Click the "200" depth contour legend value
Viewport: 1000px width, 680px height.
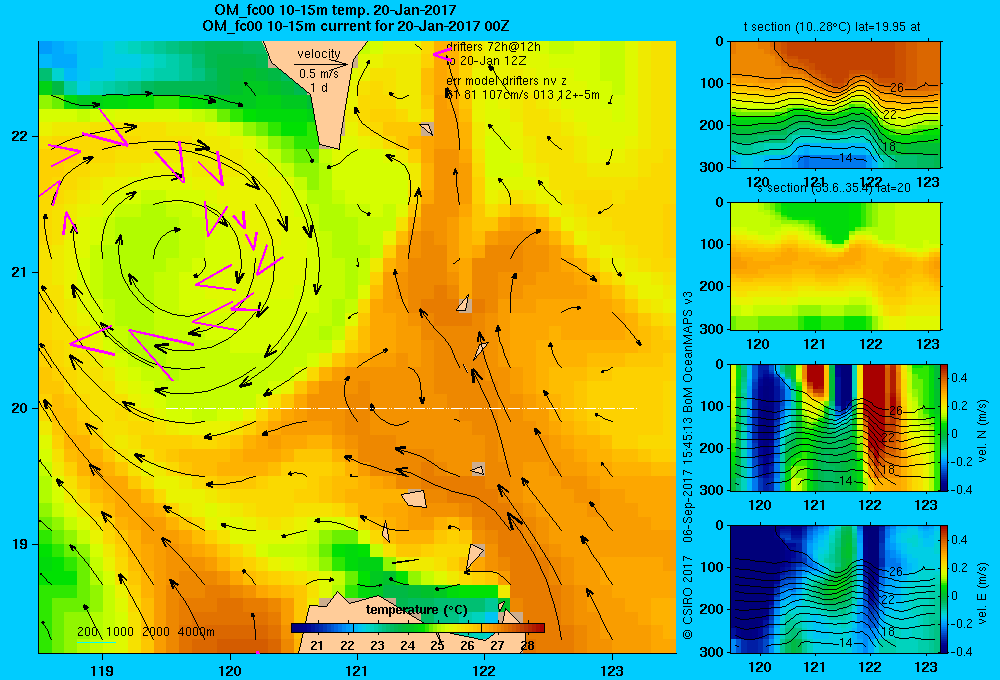87,632
